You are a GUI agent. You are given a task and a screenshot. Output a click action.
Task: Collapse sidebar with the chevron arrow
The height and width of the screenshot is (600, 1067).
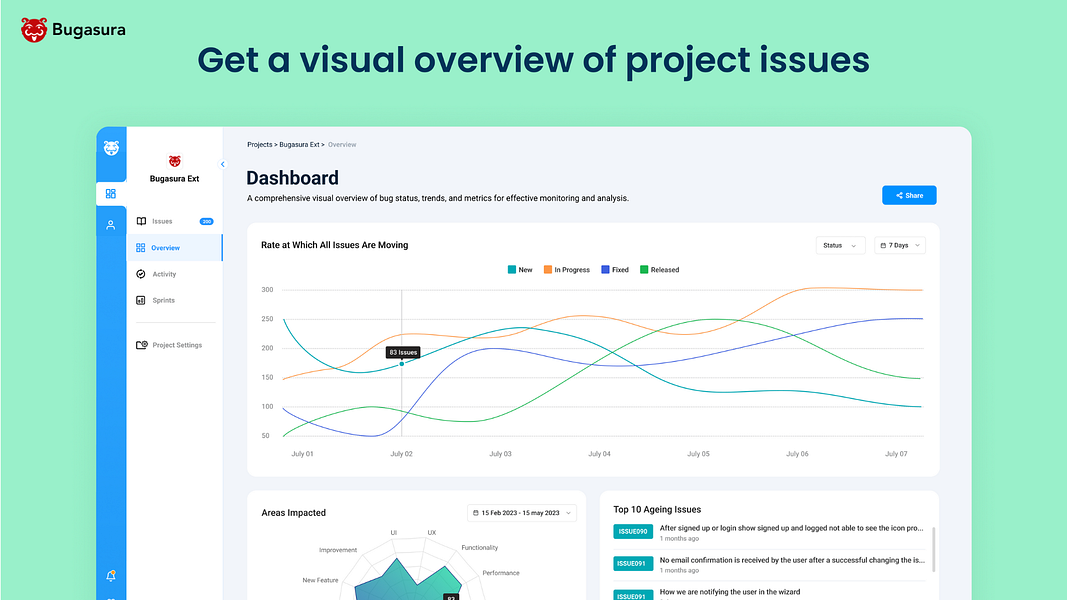(x=223, y=164)
